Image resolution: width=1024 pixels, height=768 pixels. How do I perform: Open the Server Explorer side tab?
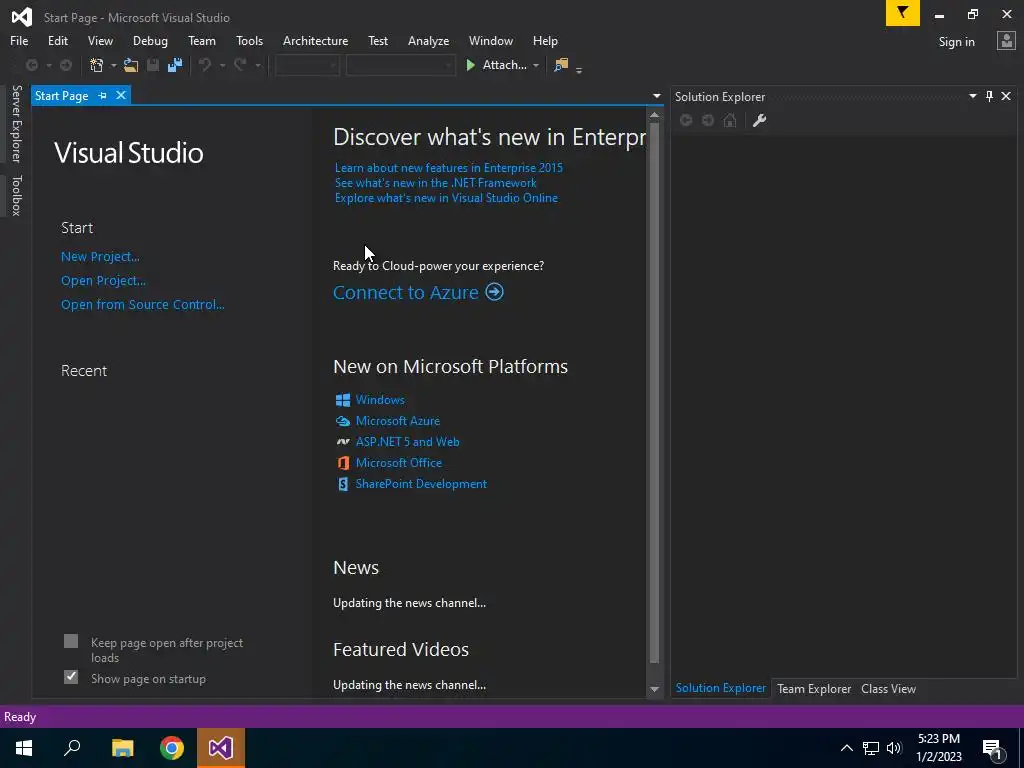16,123
